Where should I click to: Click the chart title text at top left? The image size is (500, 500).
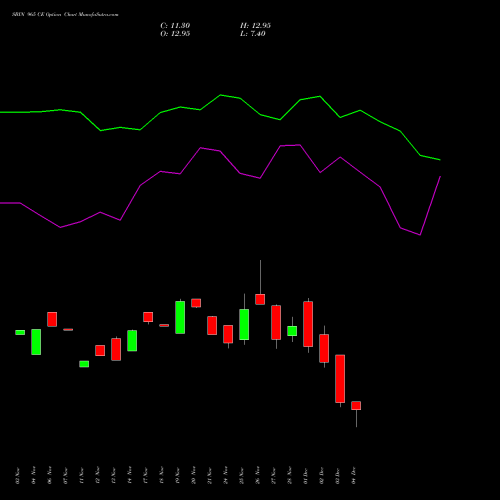[65, 15]
